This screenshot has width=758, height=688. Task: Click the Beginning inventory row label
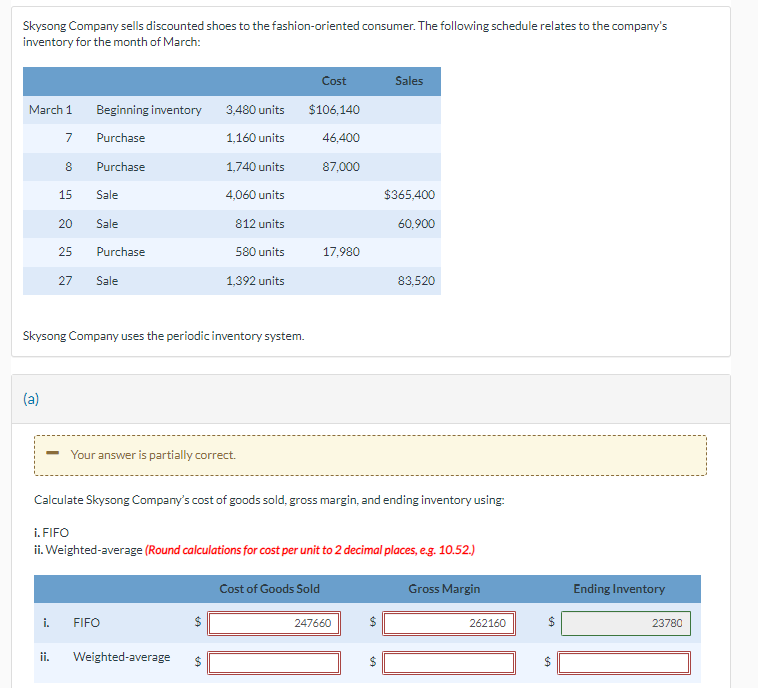pyautogui.click(x=149, y=110)
